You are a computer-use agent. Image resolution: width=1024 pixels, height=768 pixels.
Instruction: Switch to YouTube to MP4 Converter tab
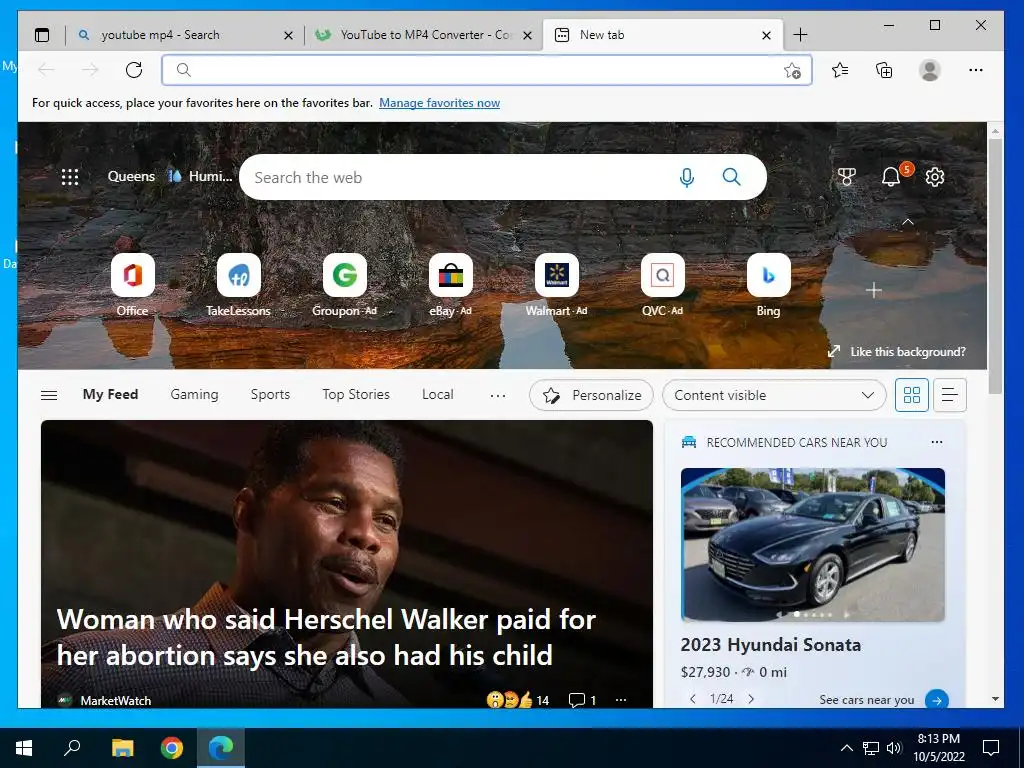(424, 35)
